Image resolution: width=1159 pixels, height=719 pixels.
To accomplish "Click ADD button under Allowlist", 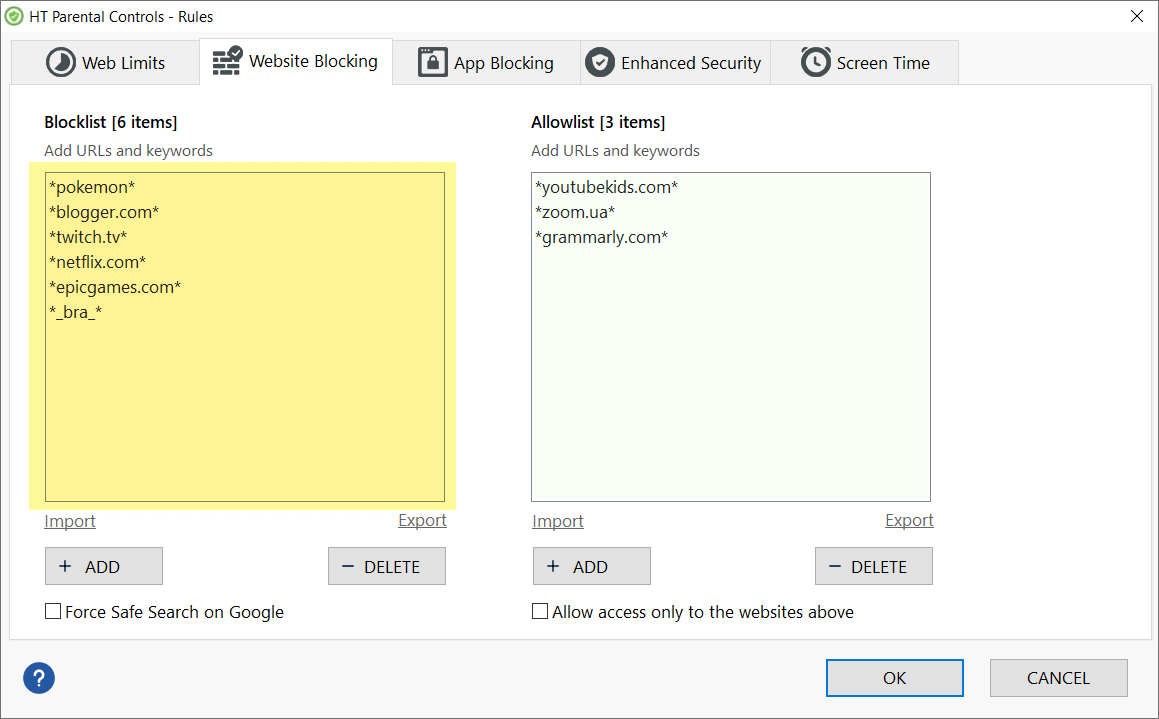I will [x=591, y=566].
